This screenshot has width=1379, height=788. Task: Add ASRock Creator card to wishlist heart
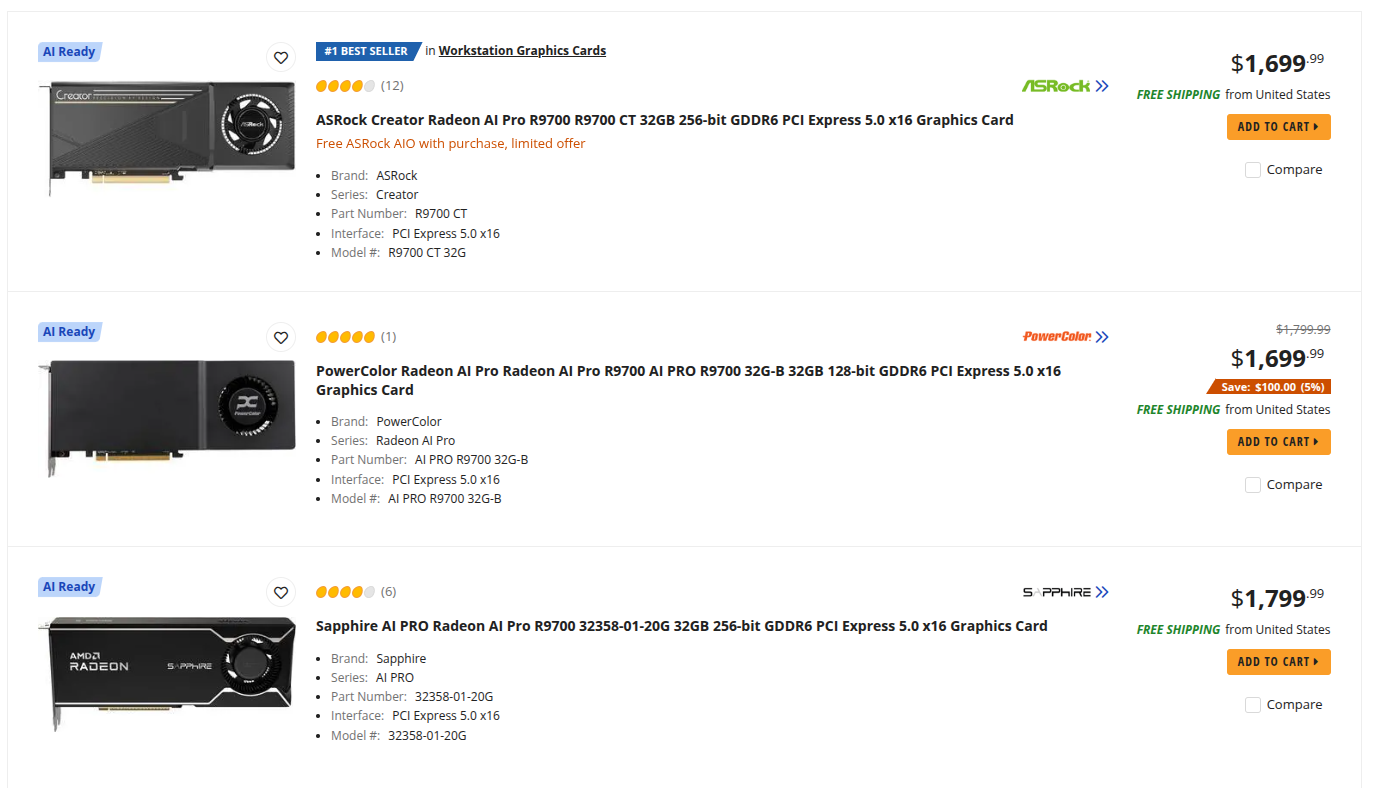point(281,58)
